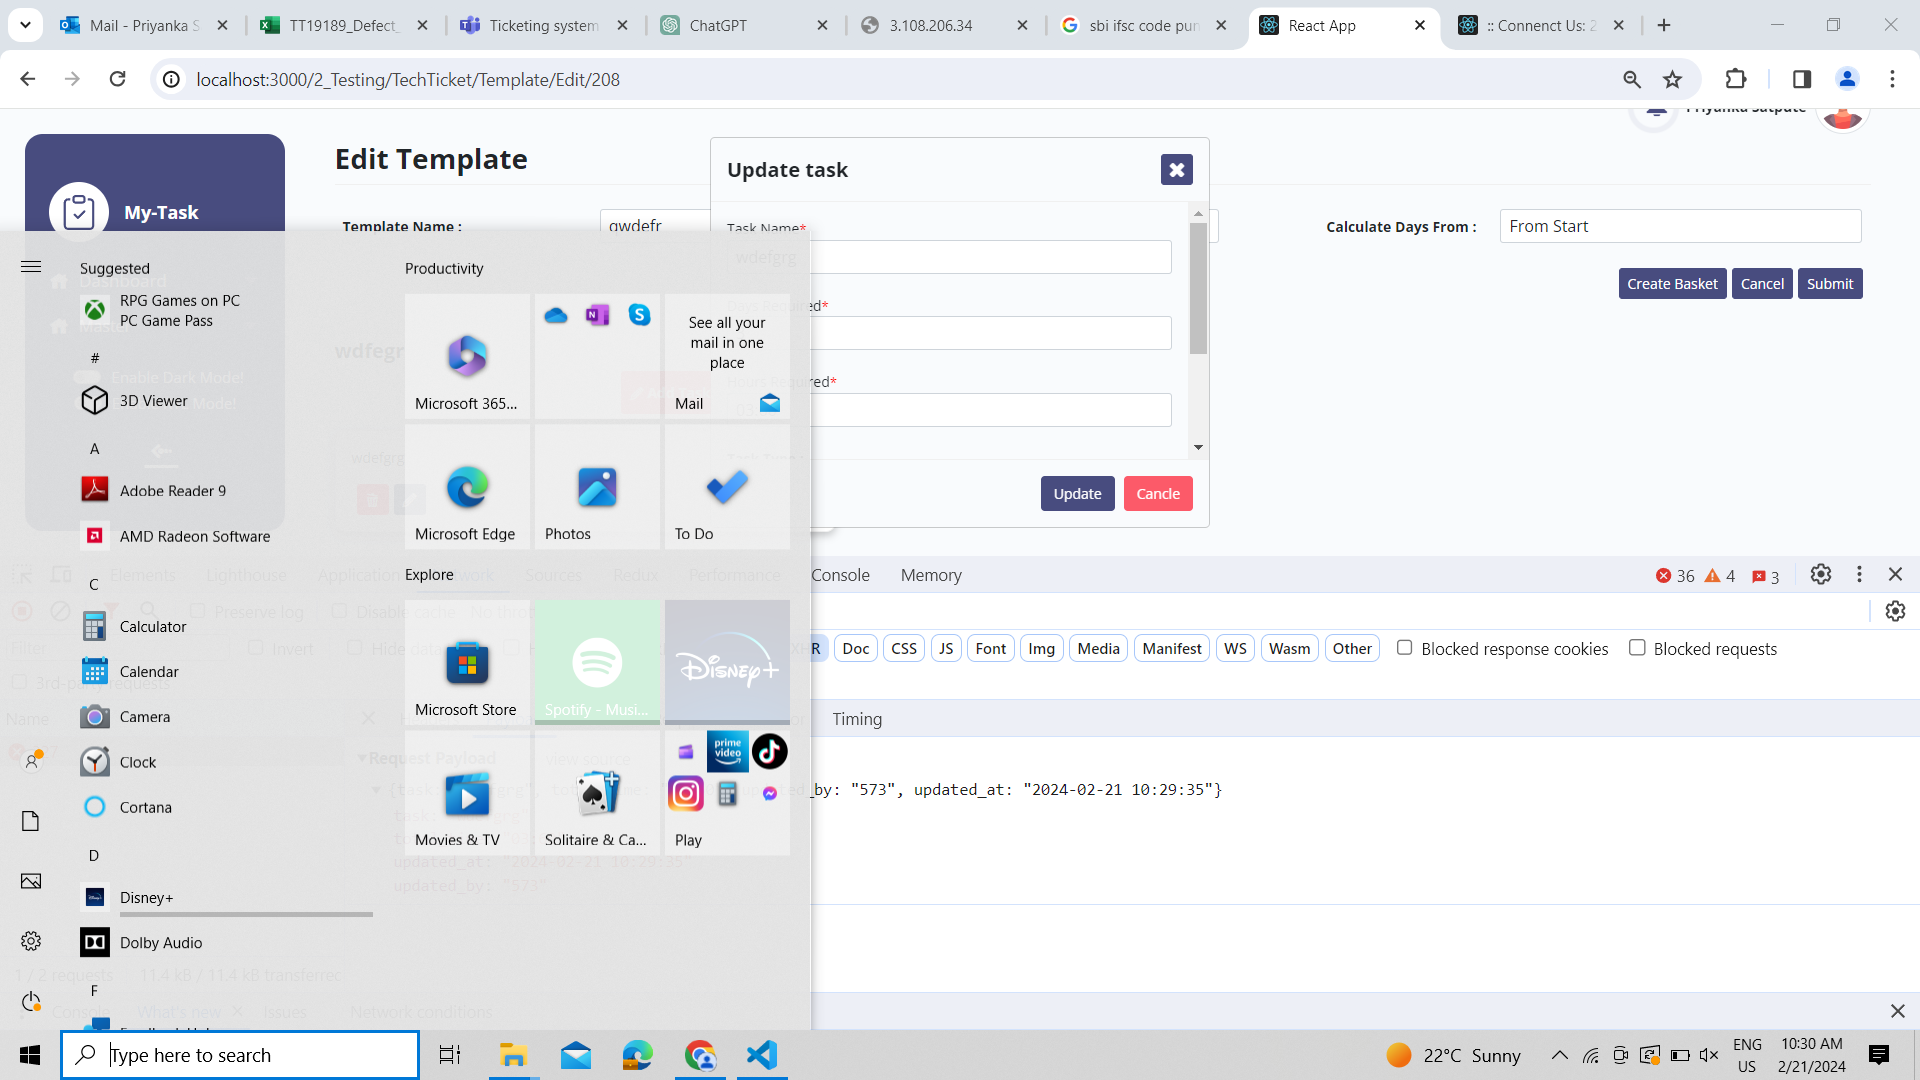Filter network requests by CSS
This screenshot has height=1080, width=1920.
(x=904, y=648)
